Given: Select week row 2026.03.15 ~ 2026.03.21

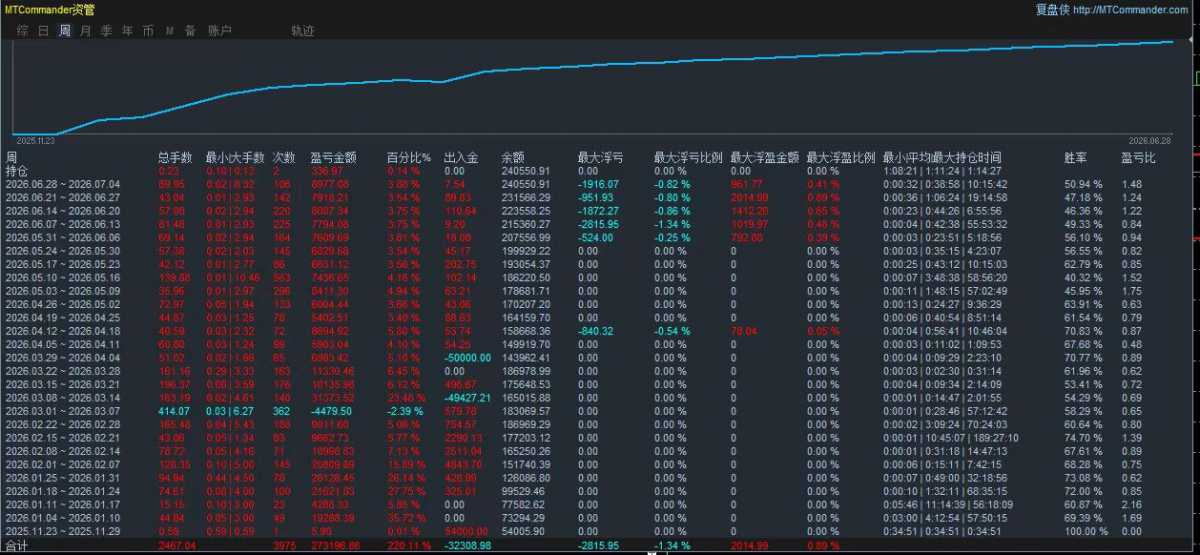Looking at the screenshot, I should pos(62,382).
